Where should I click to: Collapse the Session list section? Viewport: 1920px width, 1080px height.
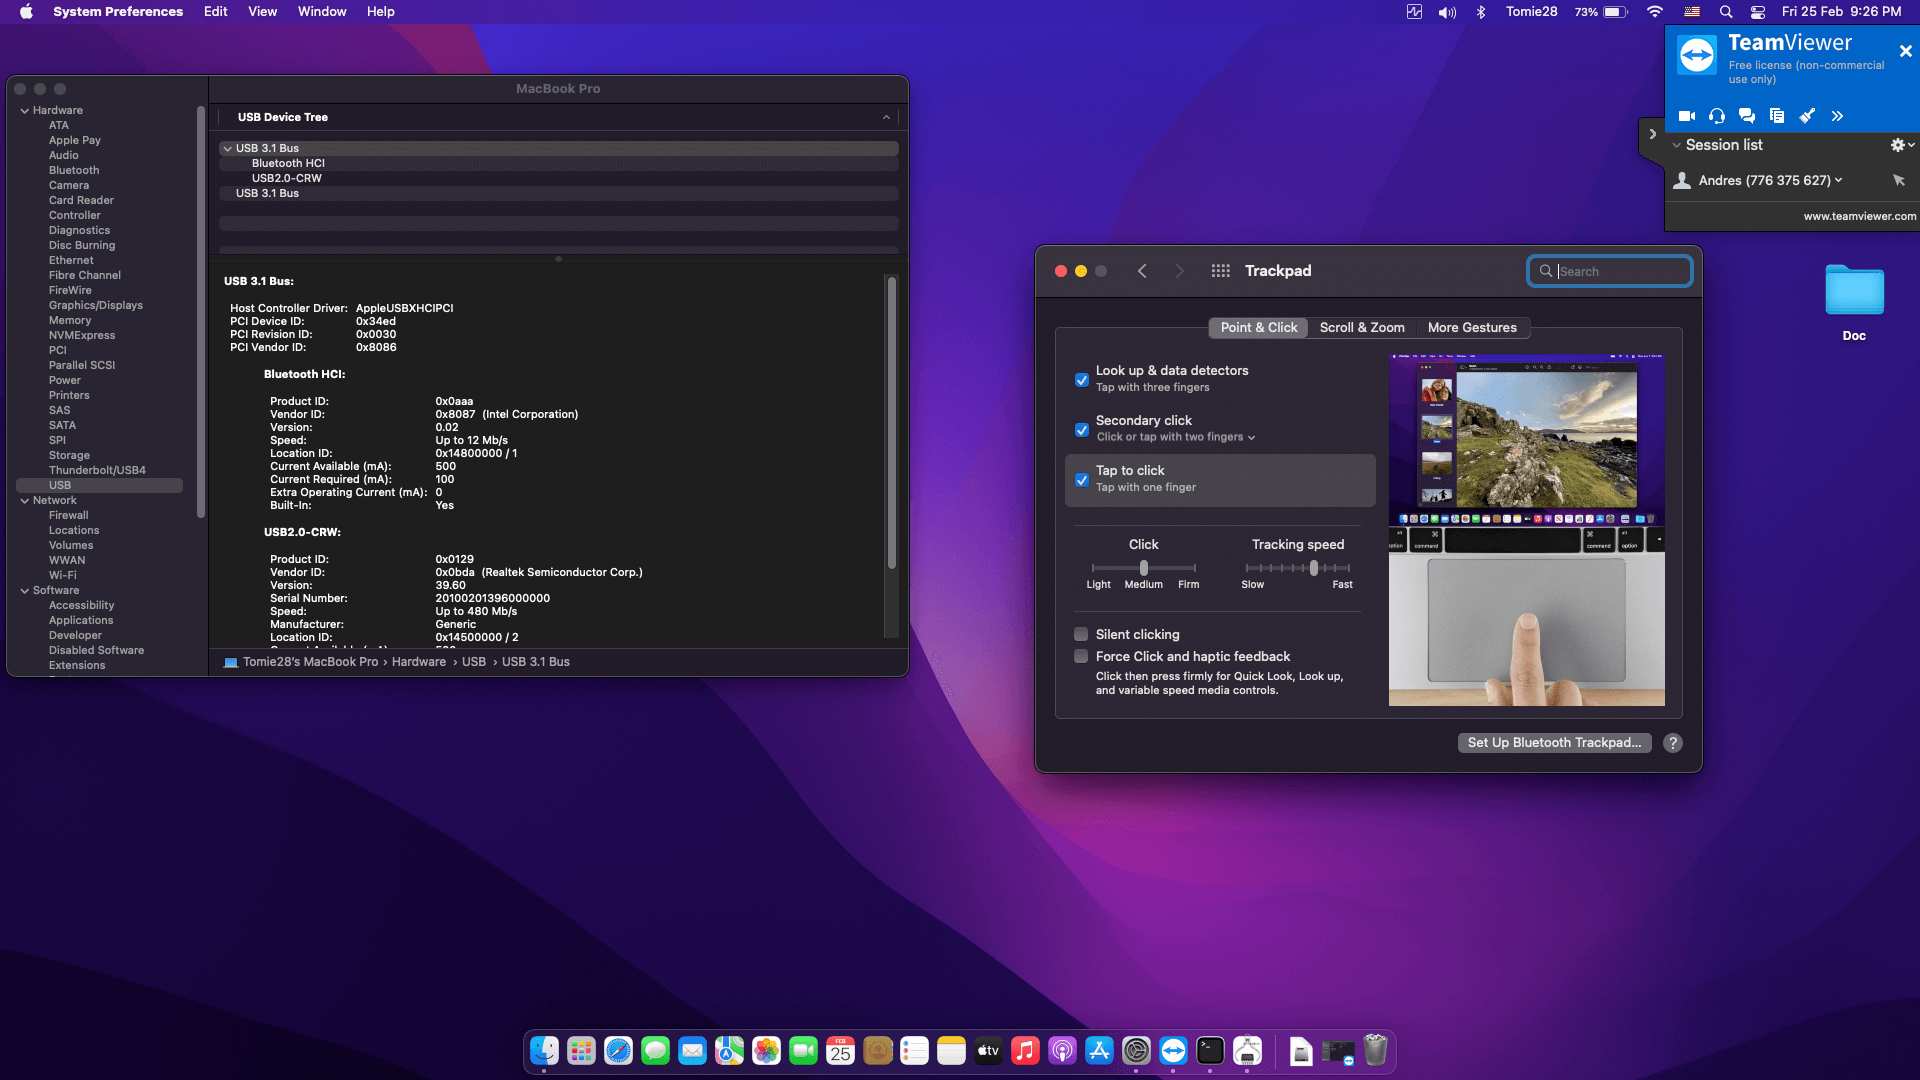(1677, 145)
